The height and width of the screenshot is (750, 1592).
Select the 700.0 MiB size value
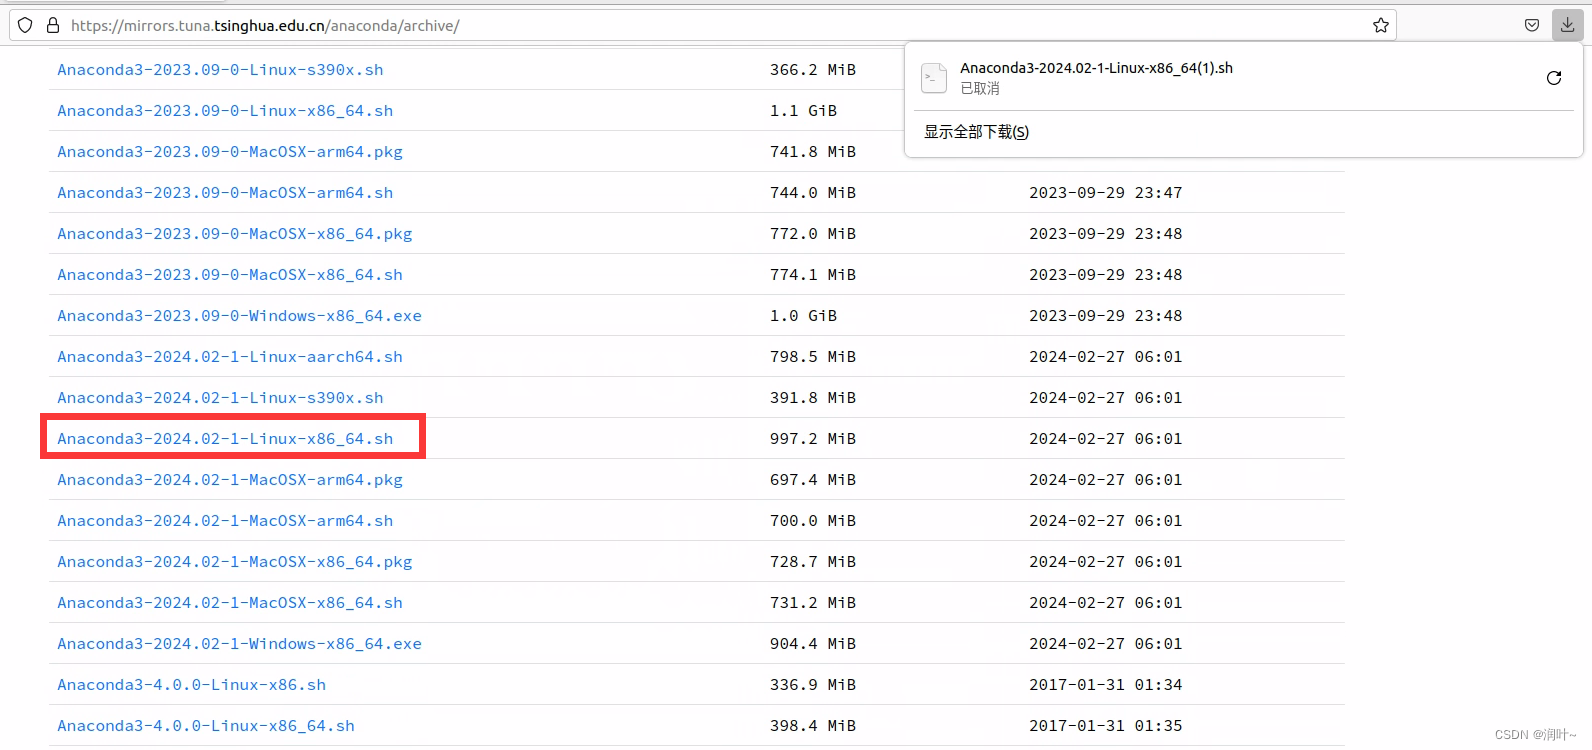(813, 521)
